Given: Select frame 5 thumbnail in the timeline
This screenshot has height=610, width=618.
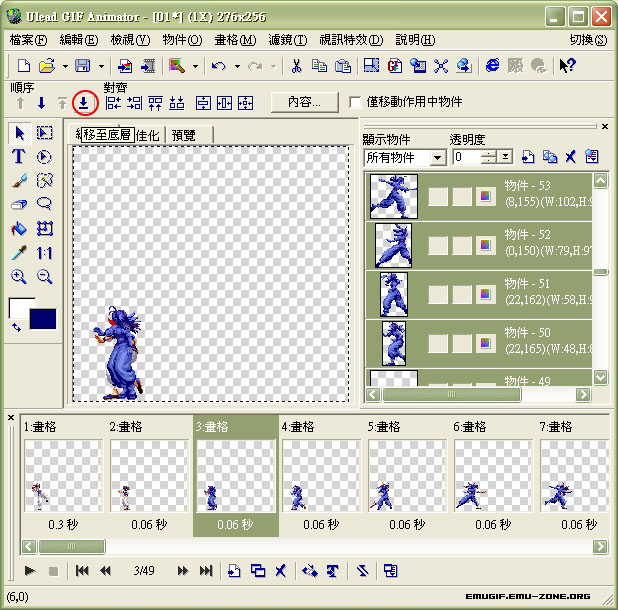Looking at the screenshot, I should (x=407, y=476).
